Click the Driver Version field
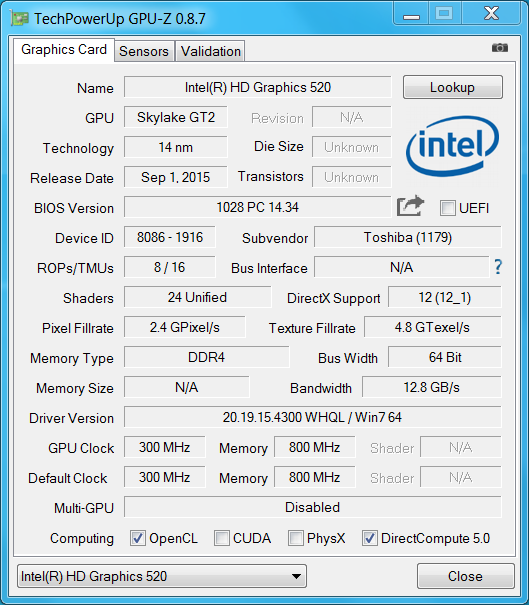 tap(313, 417)
